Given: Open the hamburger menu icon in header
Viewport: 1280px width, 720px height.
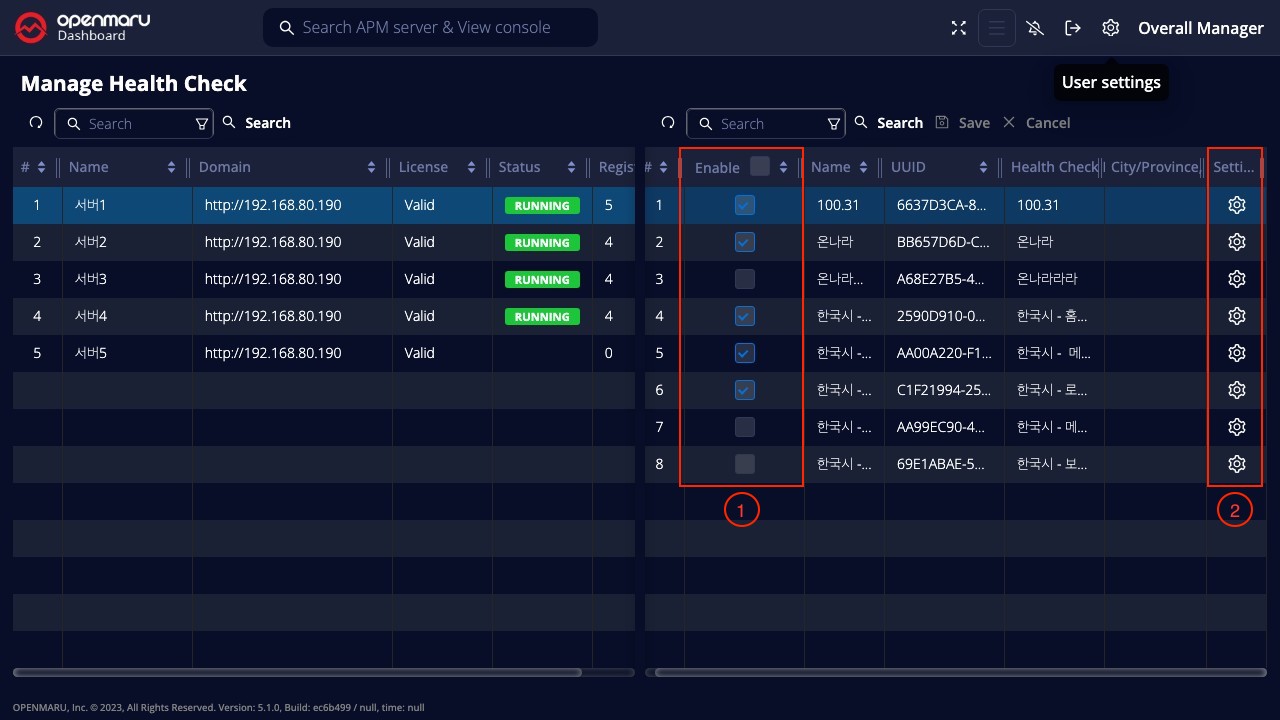Looking at the screenshot, I should click(996, 28).
